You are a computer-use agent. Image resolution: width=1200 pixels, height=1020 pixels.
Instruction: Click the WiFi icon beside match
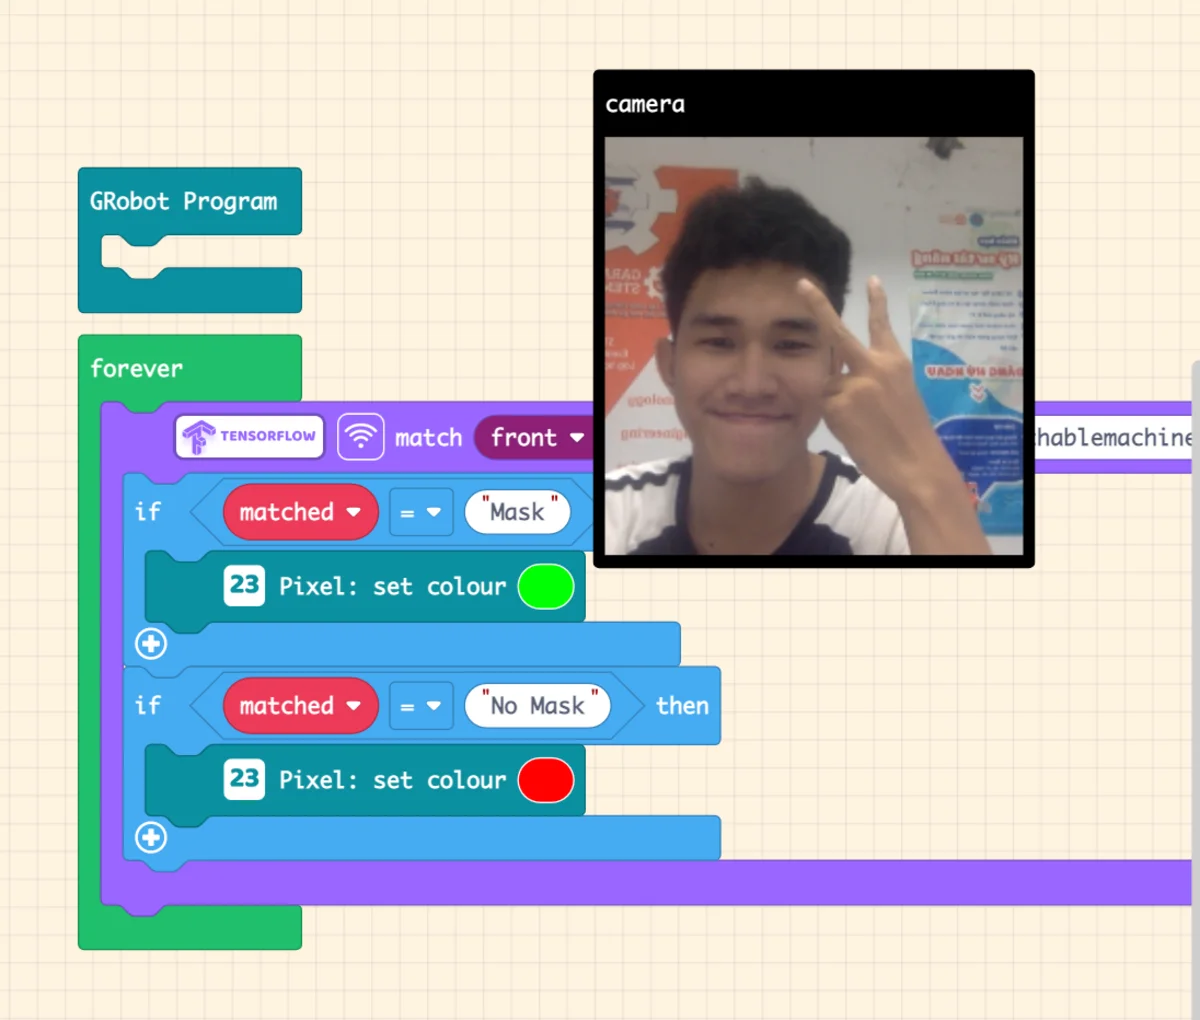[x=360, y=437]
